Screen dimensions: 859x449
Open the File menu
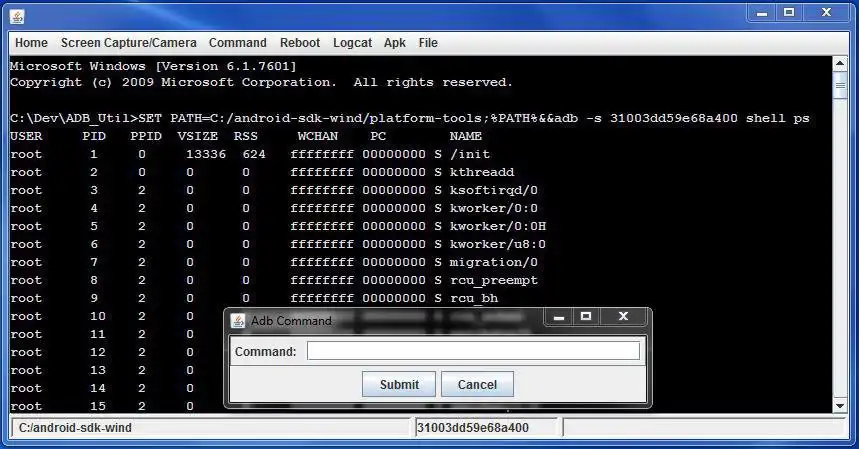428,43
